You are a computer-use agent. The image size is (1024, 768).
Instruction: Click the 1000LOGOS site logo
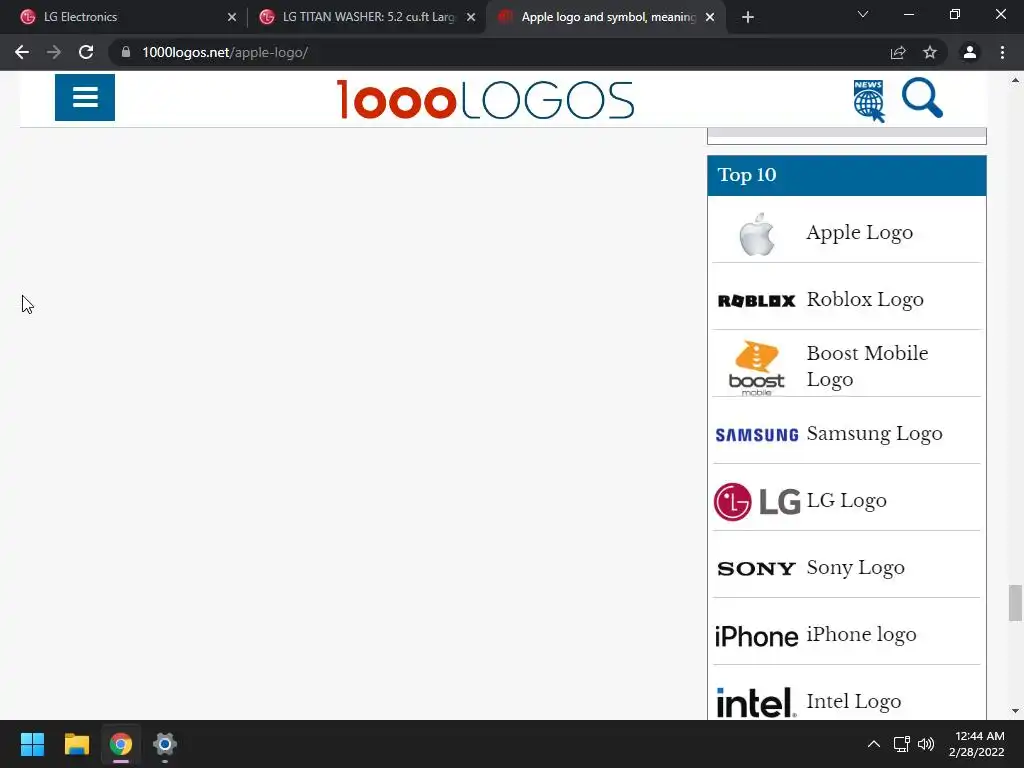pos(485,100)
